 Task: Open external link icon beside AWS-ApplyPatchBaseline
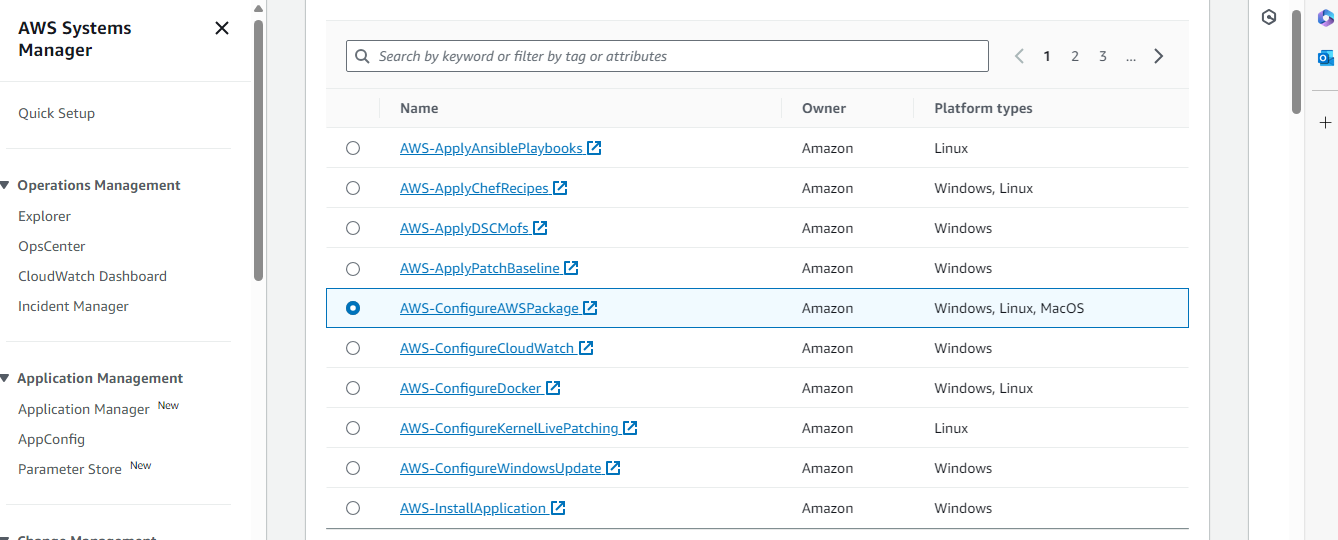571,268
